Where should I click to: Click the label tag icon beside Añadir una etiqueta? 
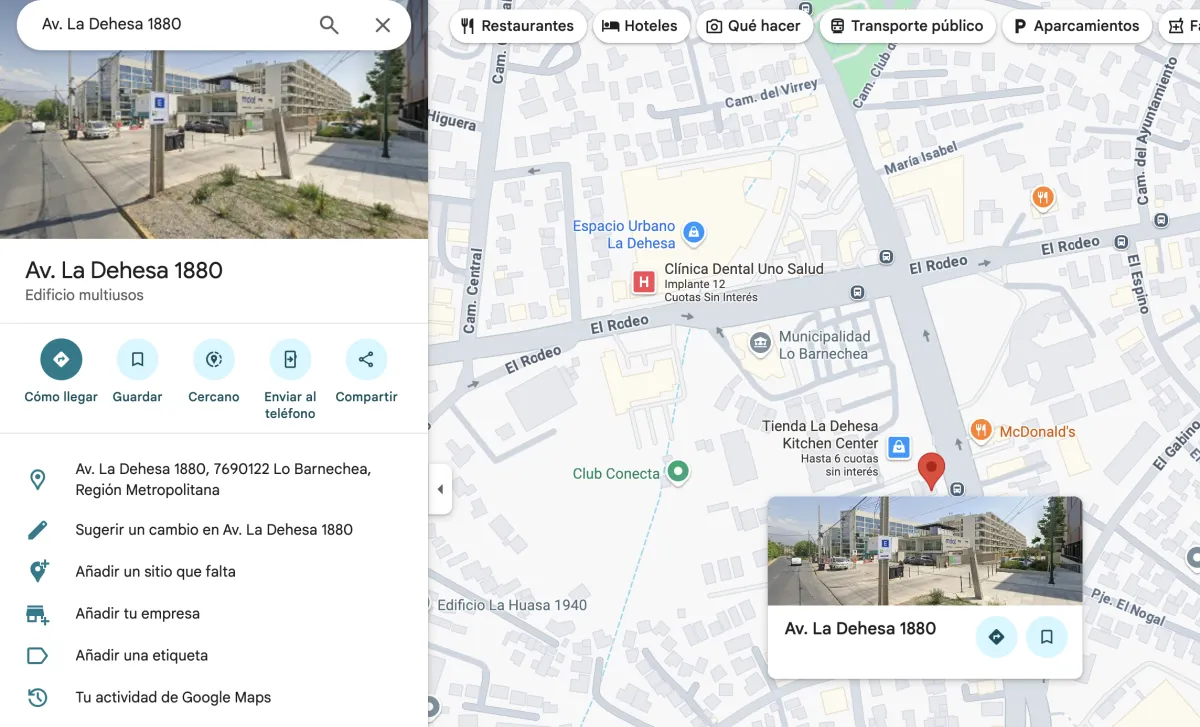click(37, 656)
